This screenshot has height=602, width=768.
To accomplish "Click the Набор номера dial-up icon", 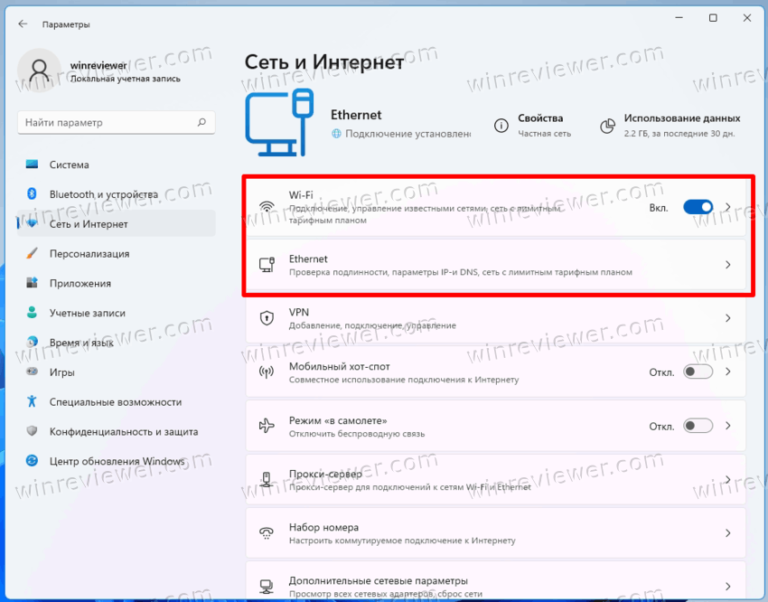I will (x=267, y=533).
